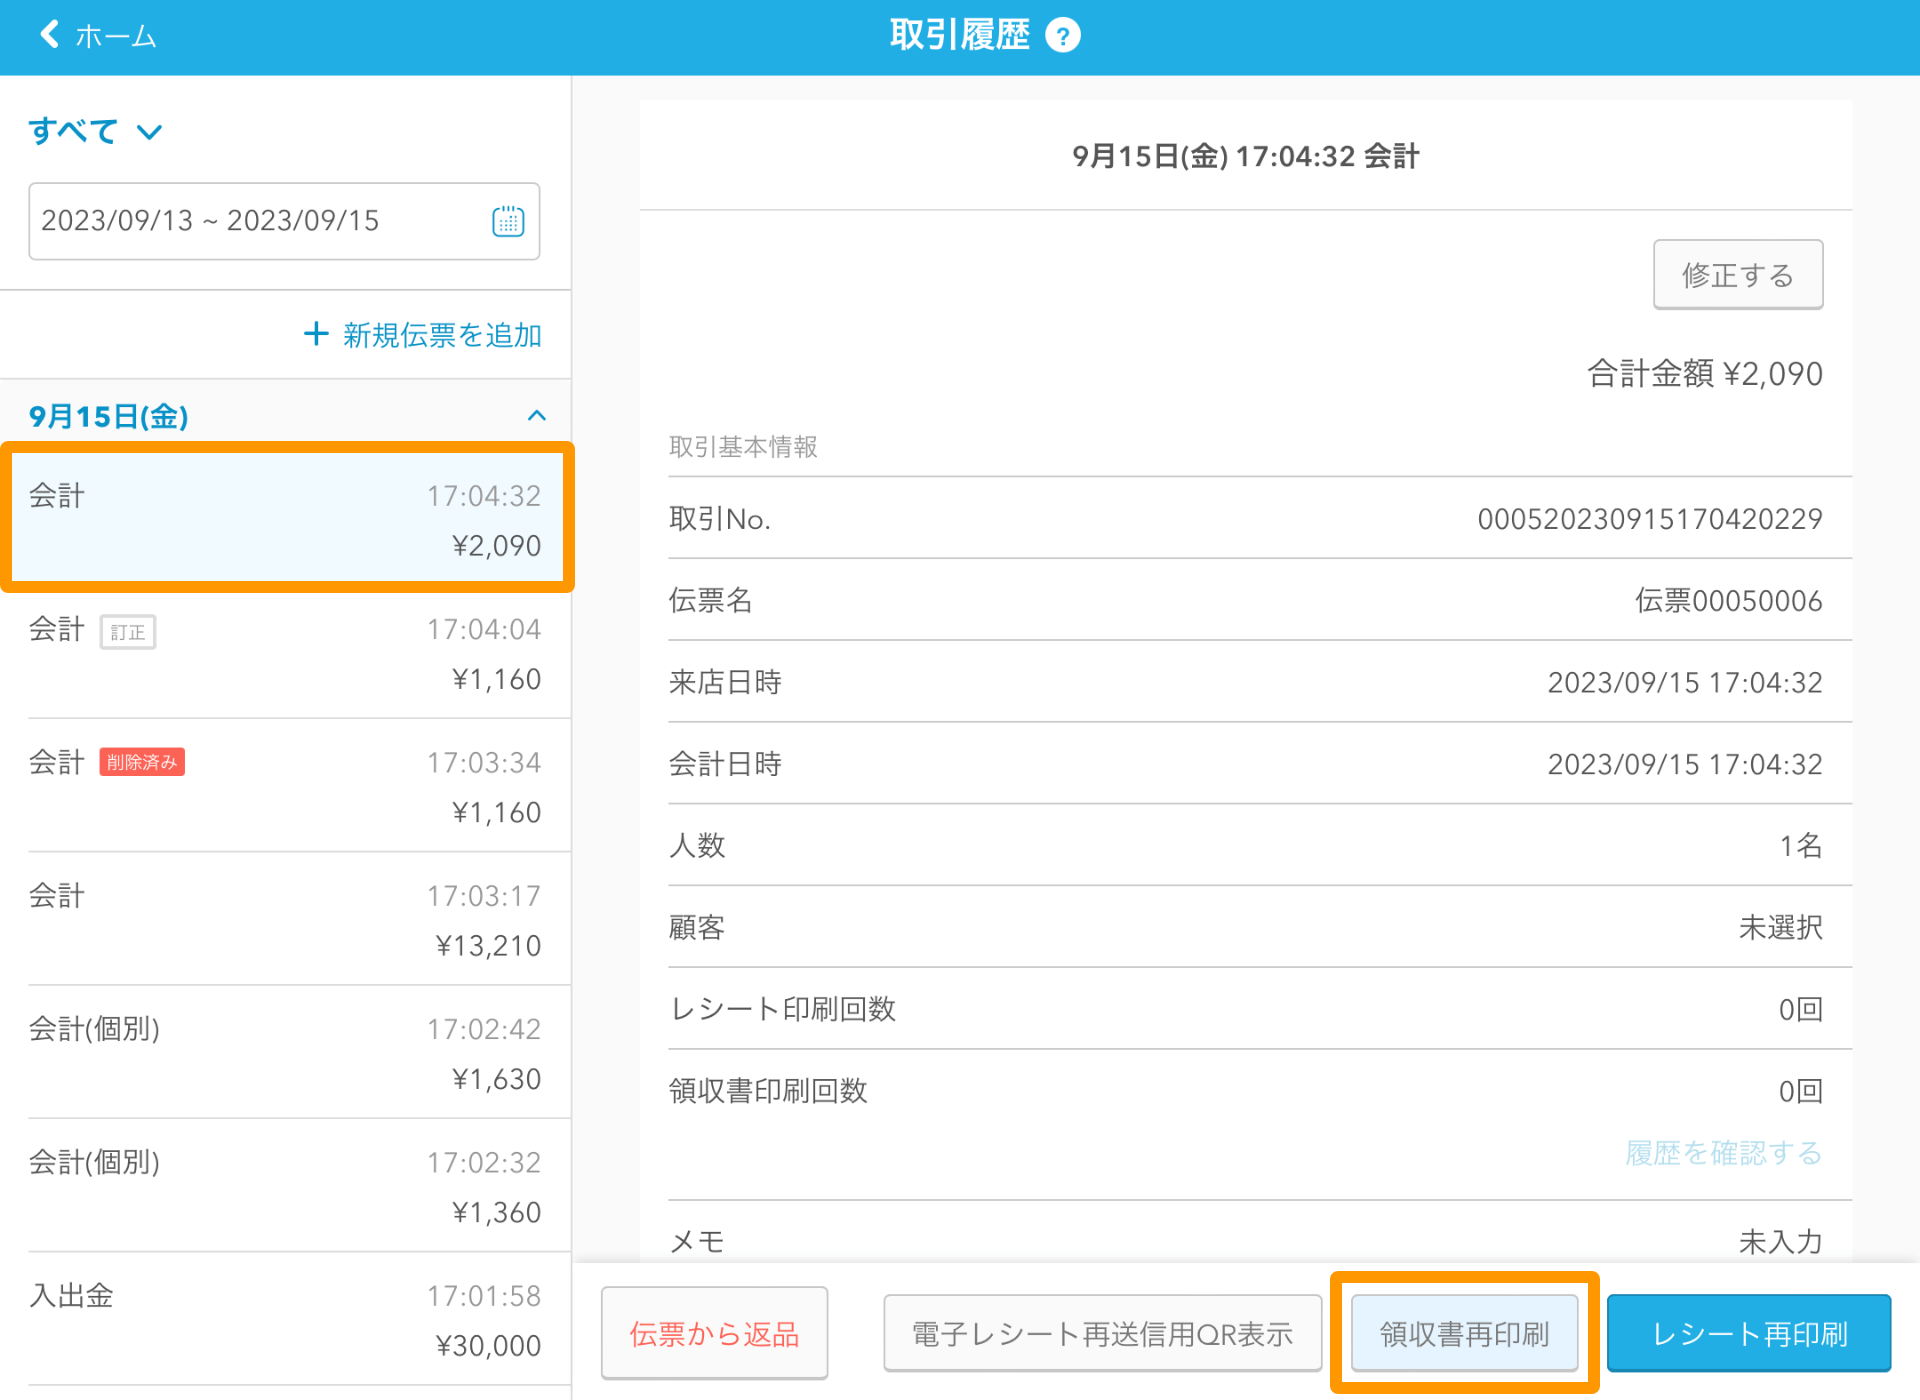1920x1400 pixels.
Task: Click the 修正する button
Action: pos(1741,274)
